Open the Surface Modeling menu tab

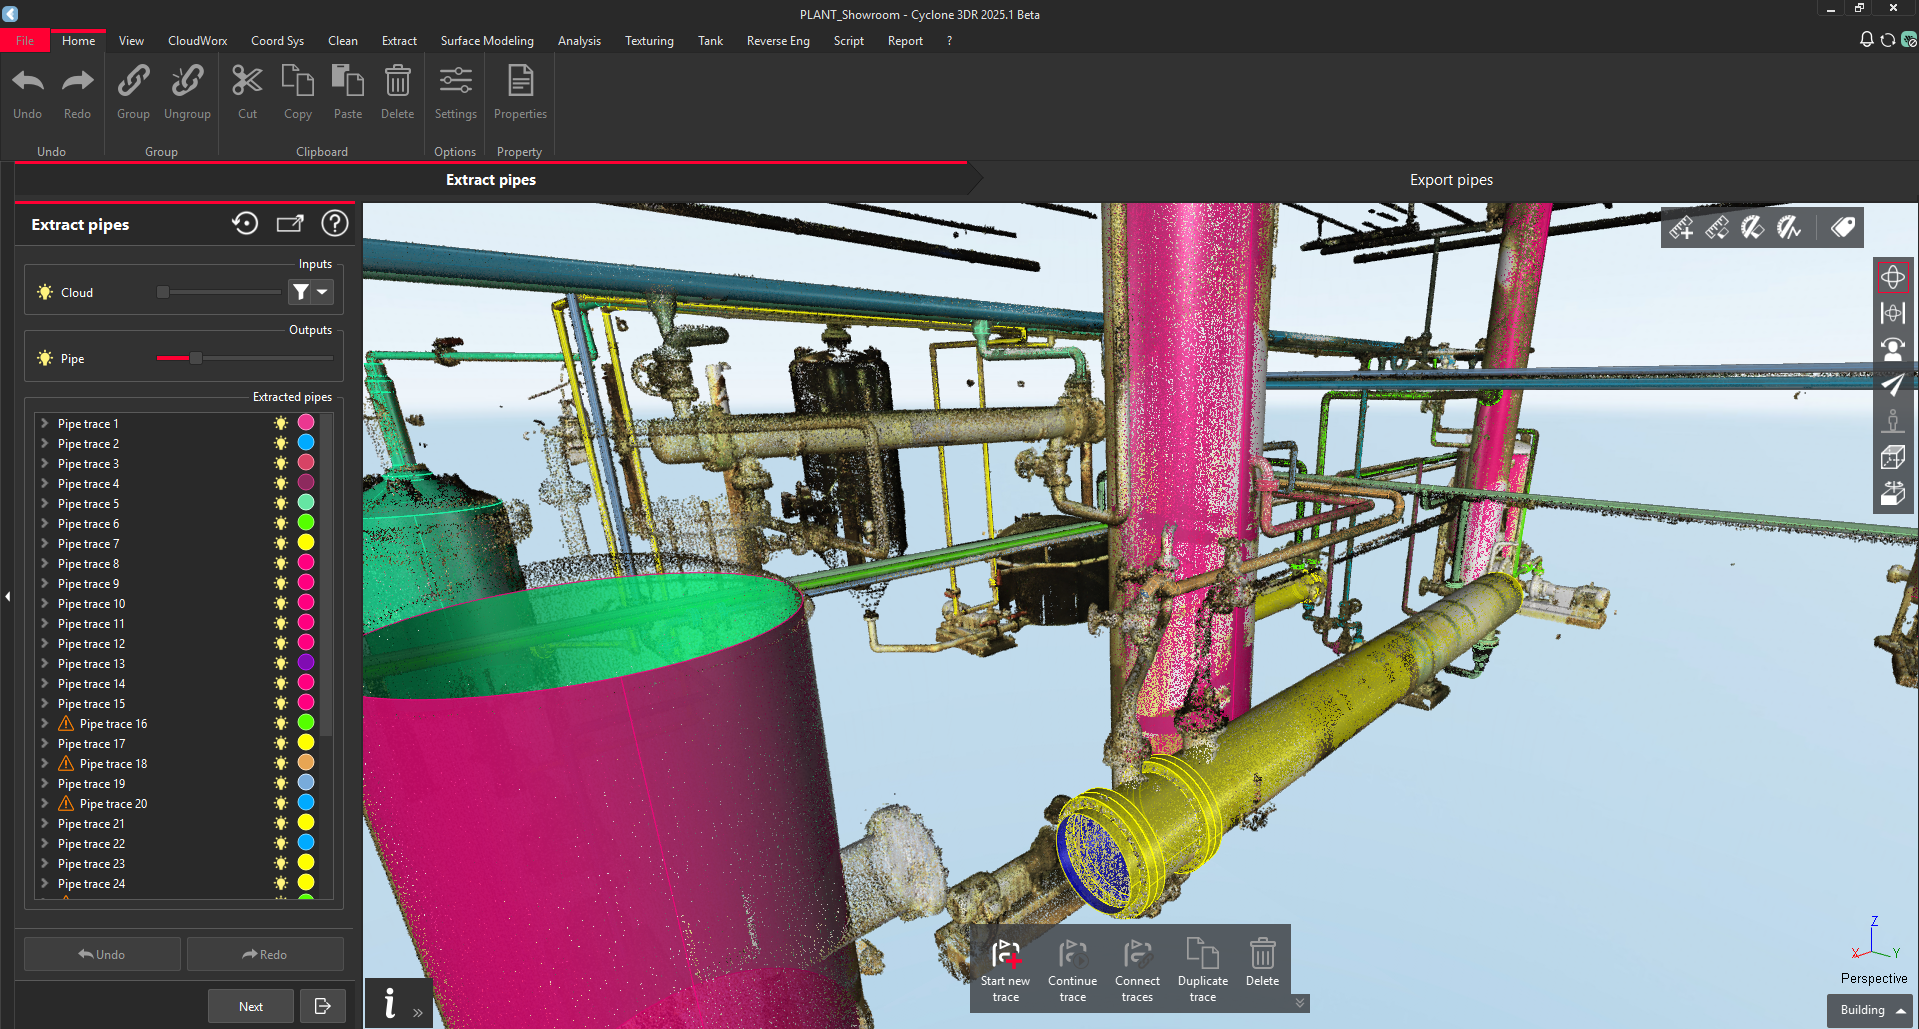coord(487,41)
